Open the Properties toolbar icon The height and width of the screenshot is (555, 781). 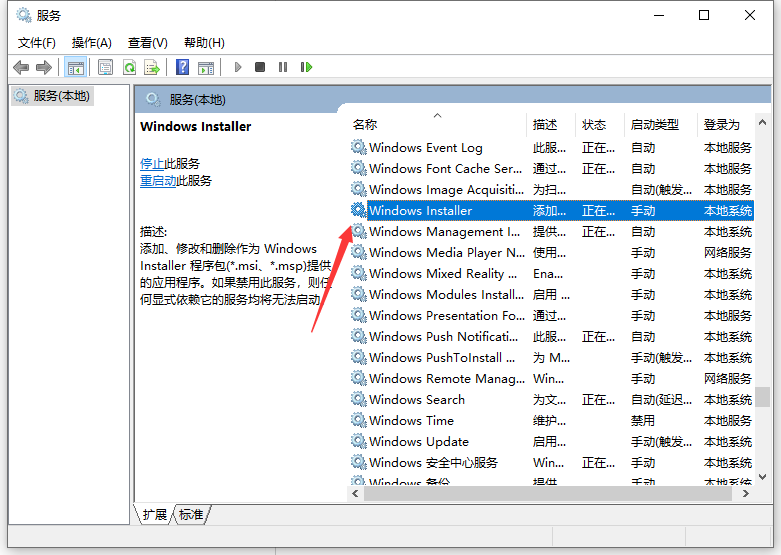click(x=105, y=67)
